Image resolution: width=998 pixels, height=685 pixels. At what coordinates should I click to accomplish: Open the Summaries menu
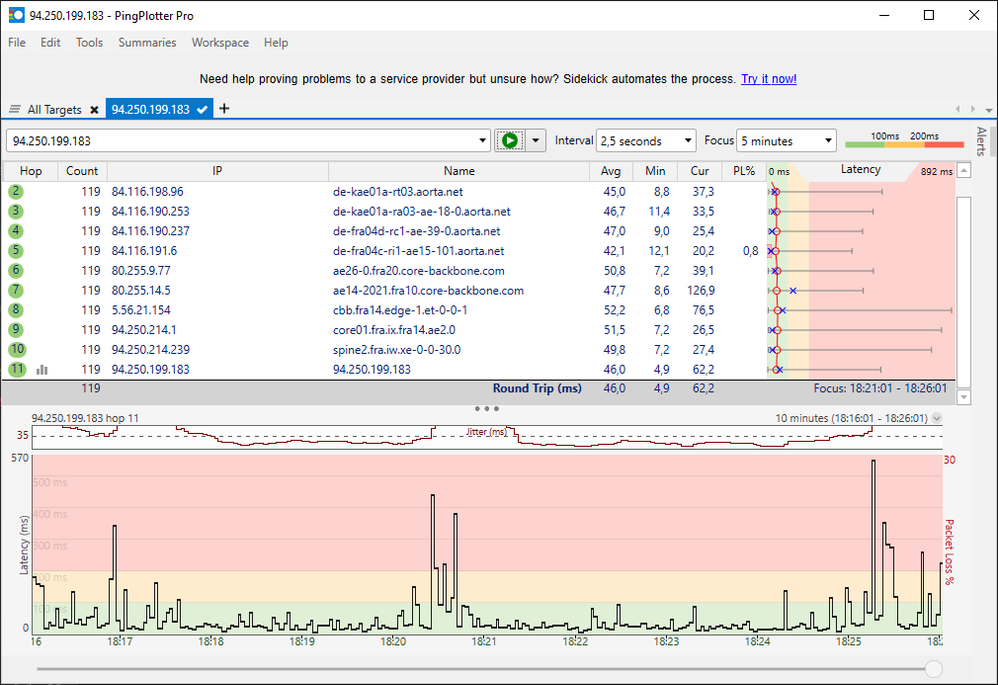coord(147,43)
